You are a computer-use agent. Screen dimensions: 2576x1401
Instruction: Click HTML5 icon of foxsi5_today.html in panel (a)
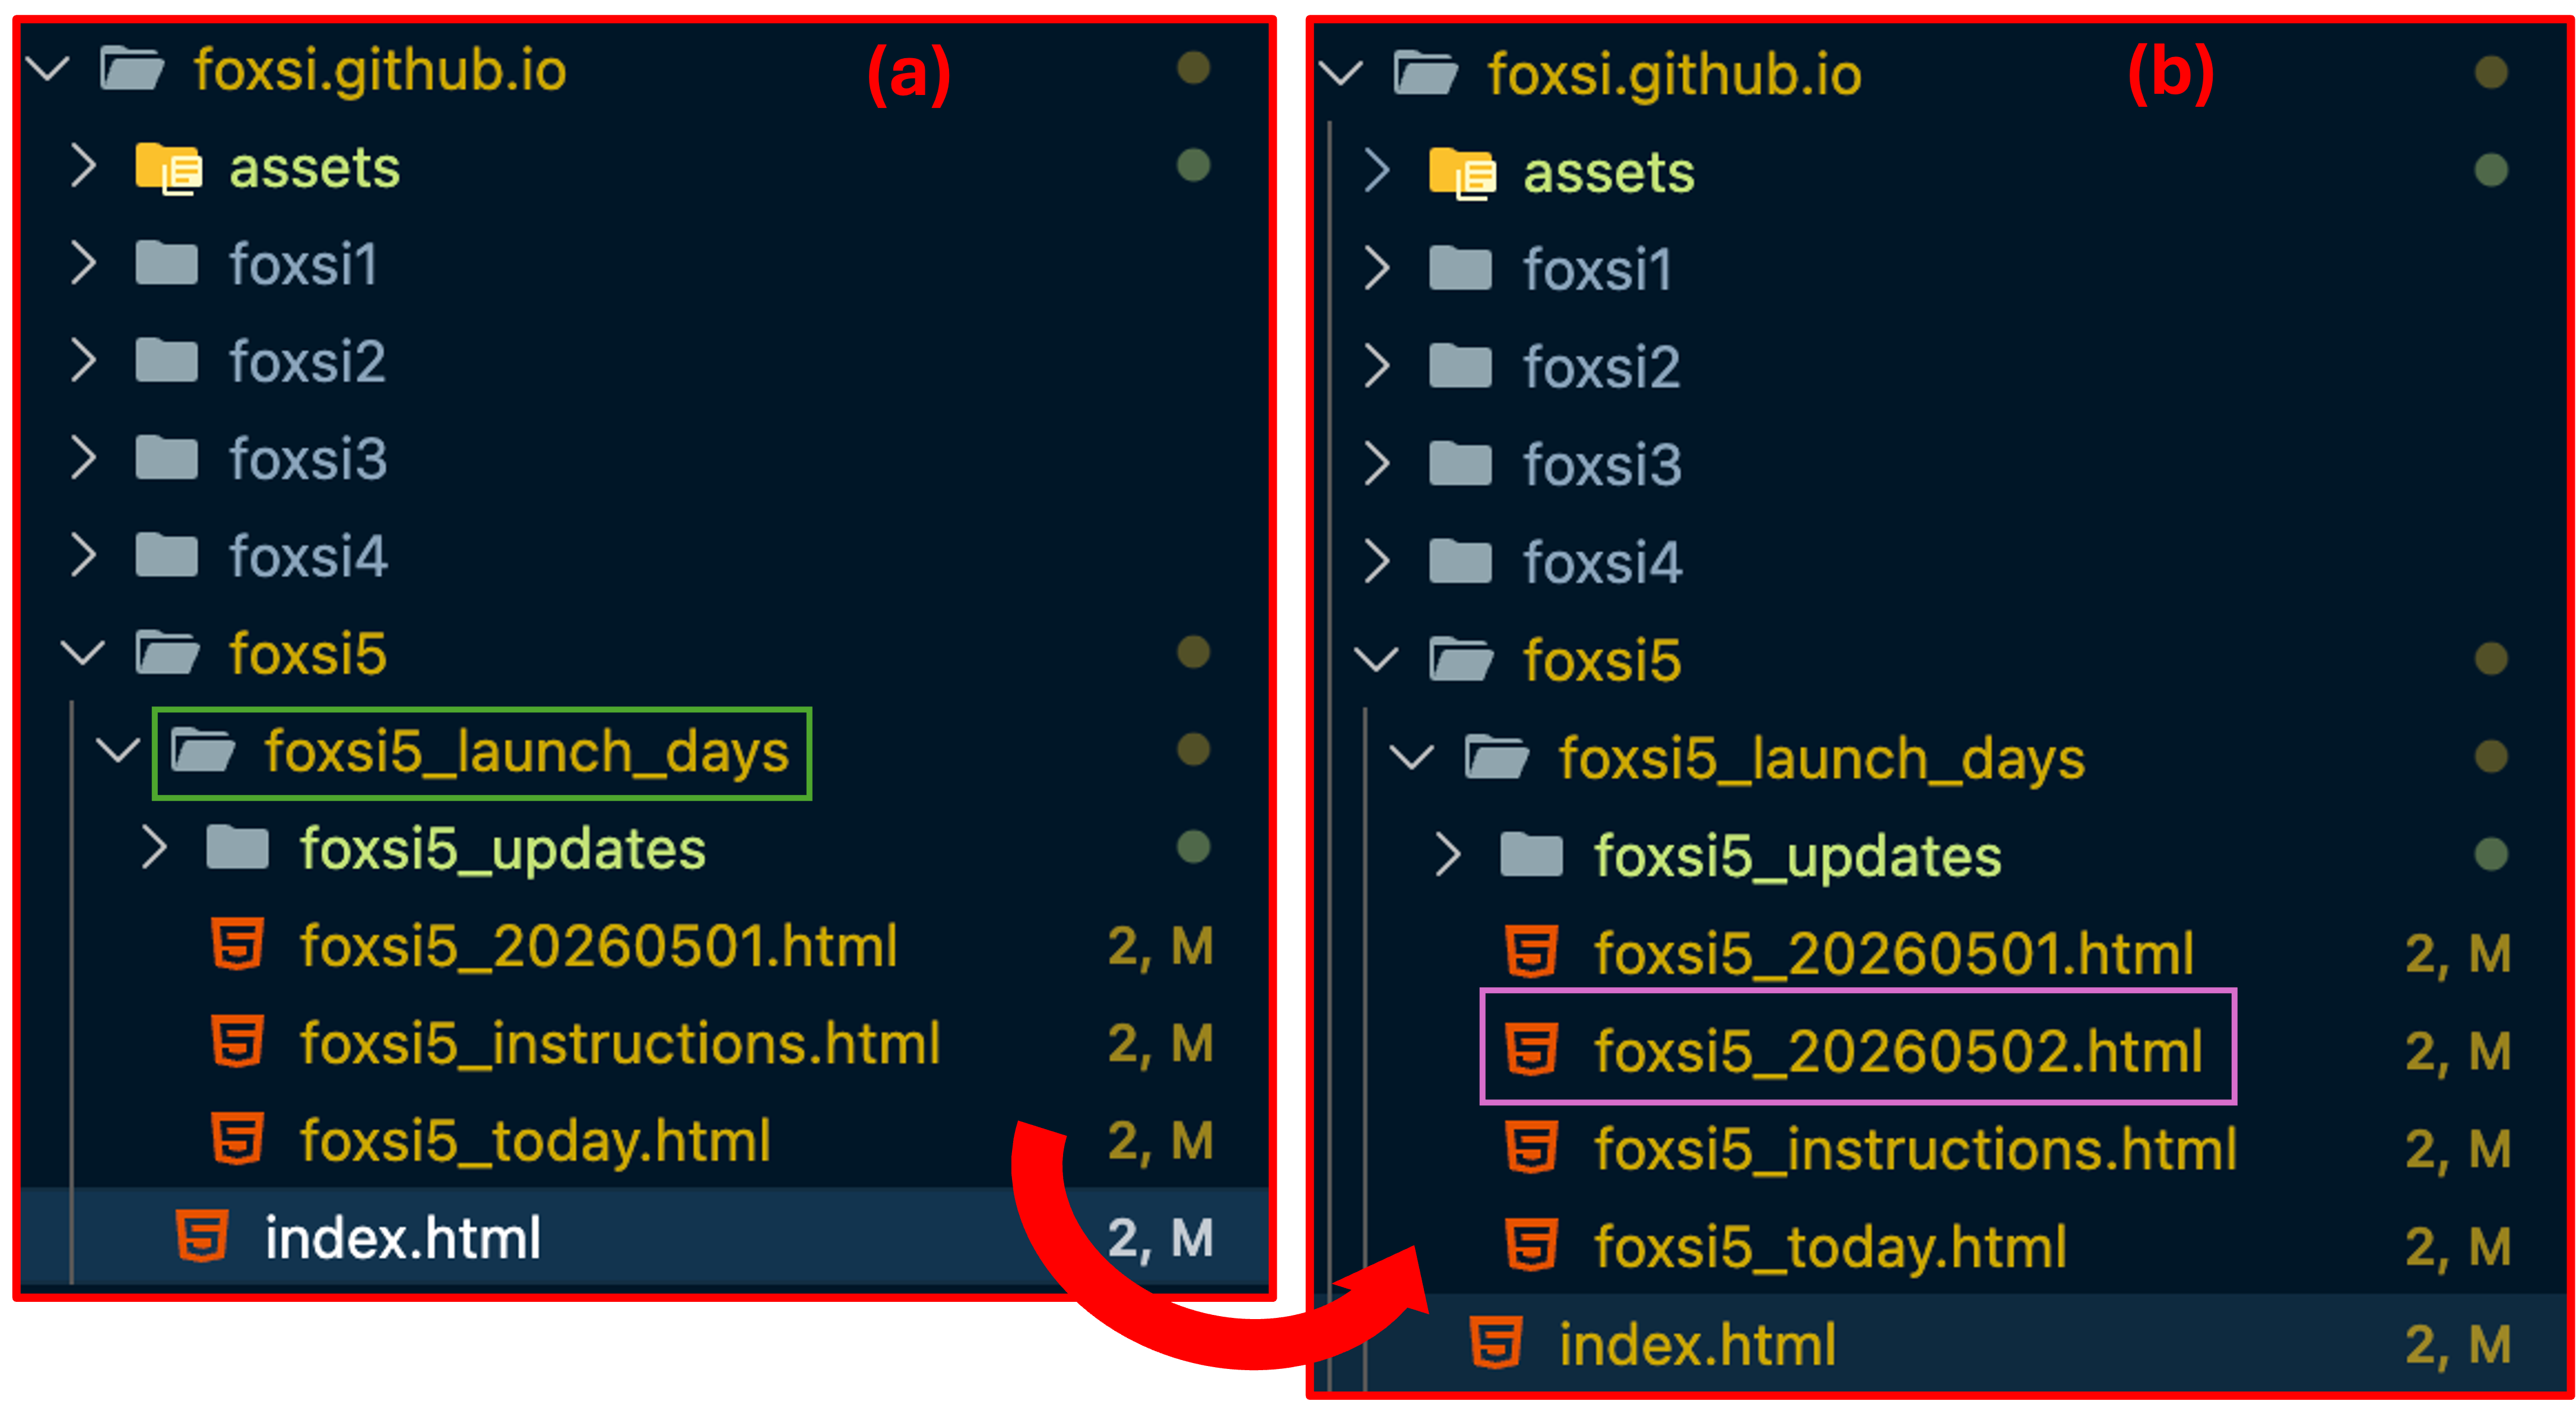237,1139
